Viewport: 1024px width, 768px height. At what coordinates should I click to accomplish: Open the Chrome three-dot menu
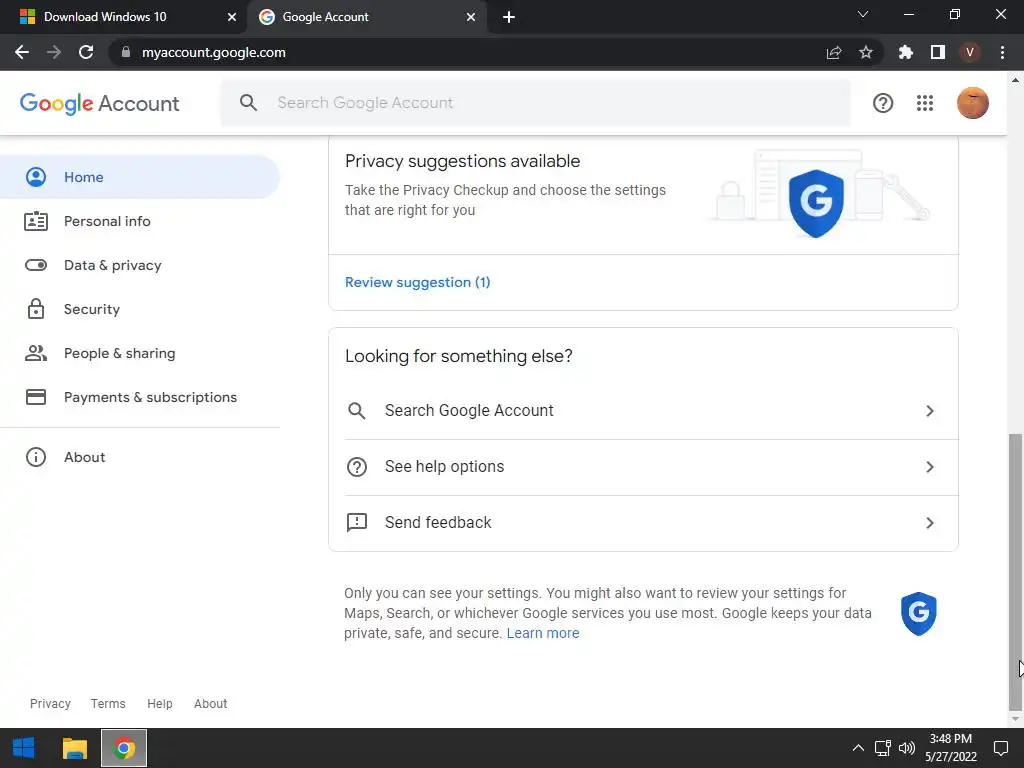coord(1002,52)
